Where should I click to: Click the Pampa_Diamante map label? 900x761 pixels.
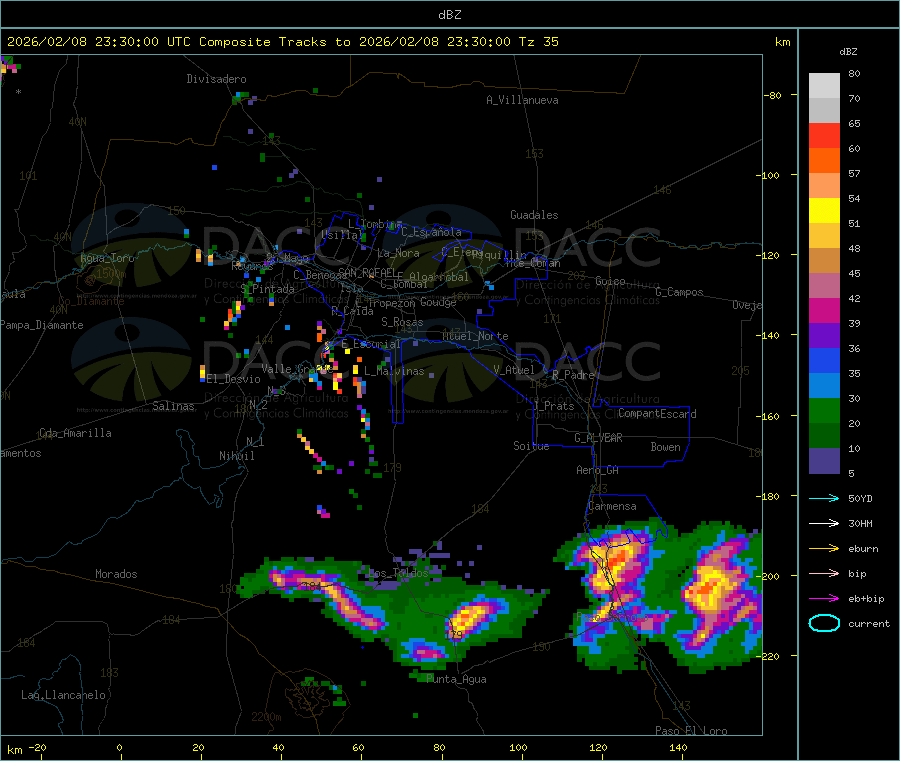pos(42,325)
